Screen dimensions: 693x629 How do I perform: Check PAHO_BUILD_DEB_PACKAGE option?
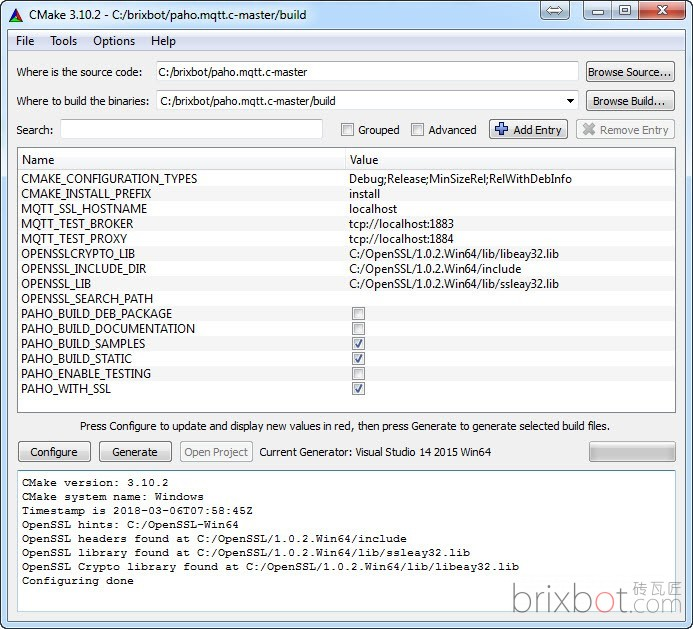358,314
